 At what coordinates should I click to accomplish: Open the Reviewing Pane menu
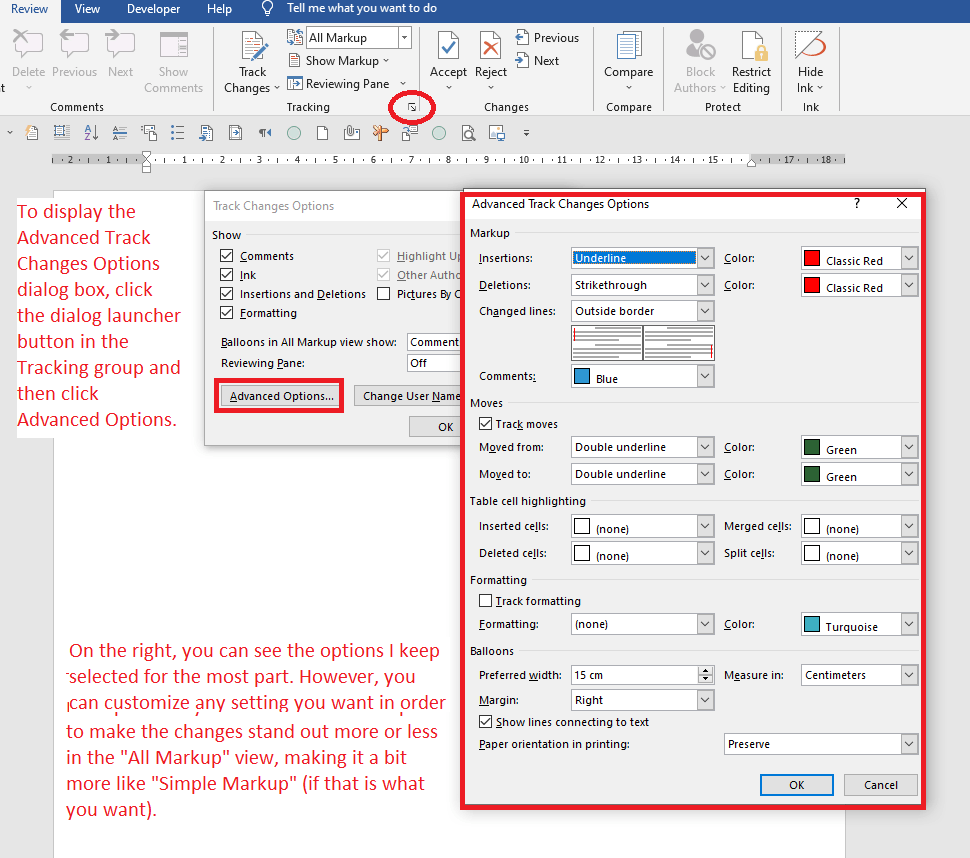tap(346, 84)
